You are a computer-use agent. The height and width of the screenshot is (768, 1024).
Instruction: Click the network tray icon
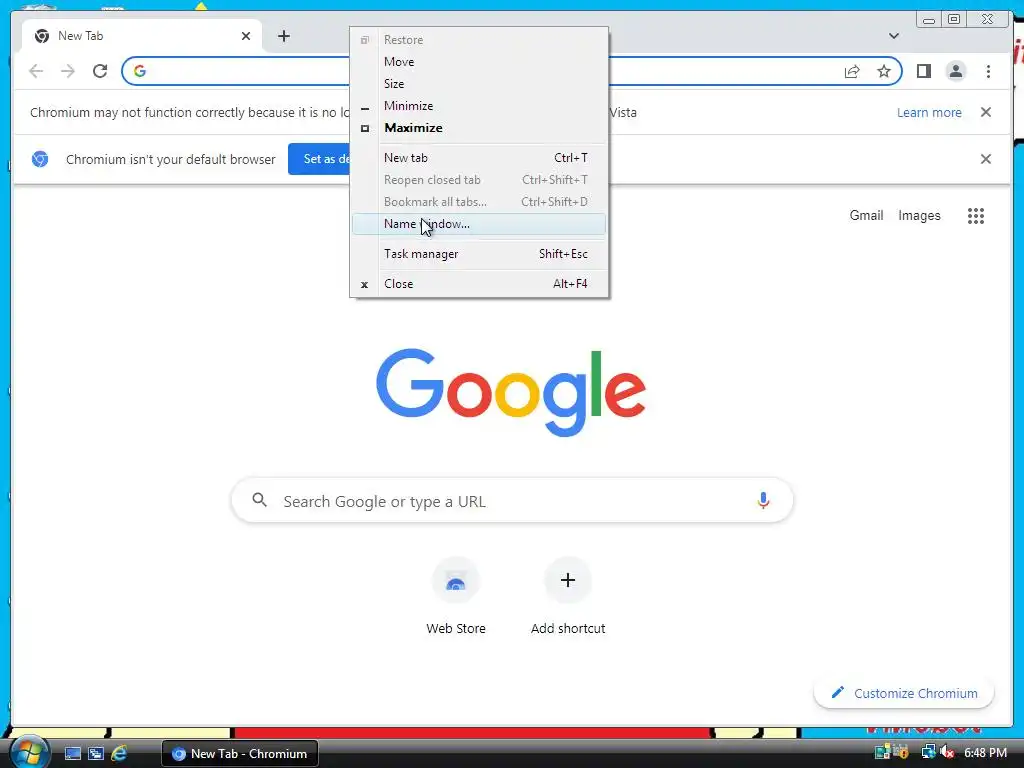(x=927, y=753)
